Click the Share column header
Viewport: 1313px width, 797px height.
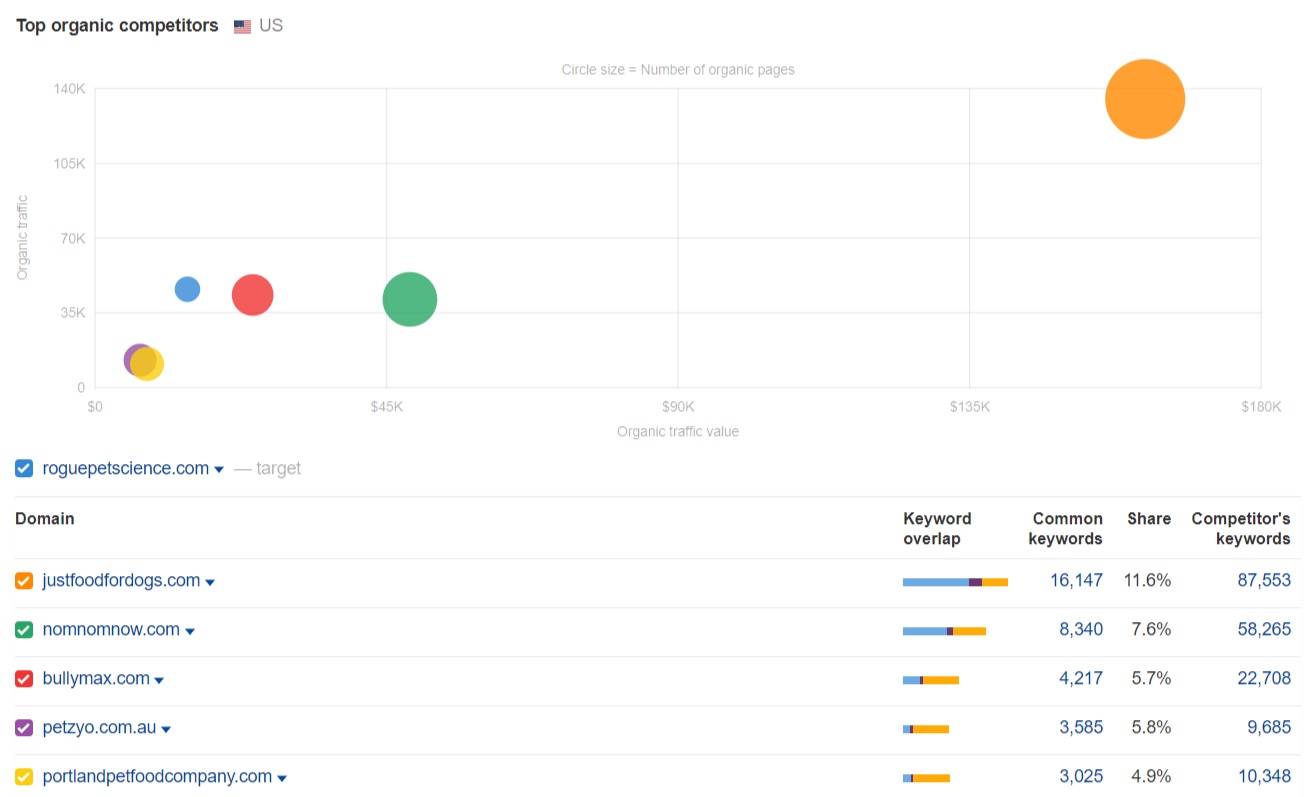(x=1148, y=519)
